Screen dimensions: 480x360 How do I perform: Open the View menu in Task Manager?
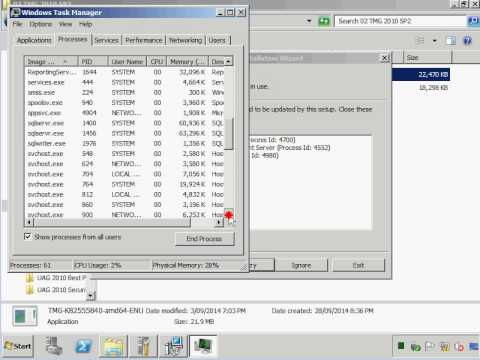pyautogui.click(x=65, y=24)
